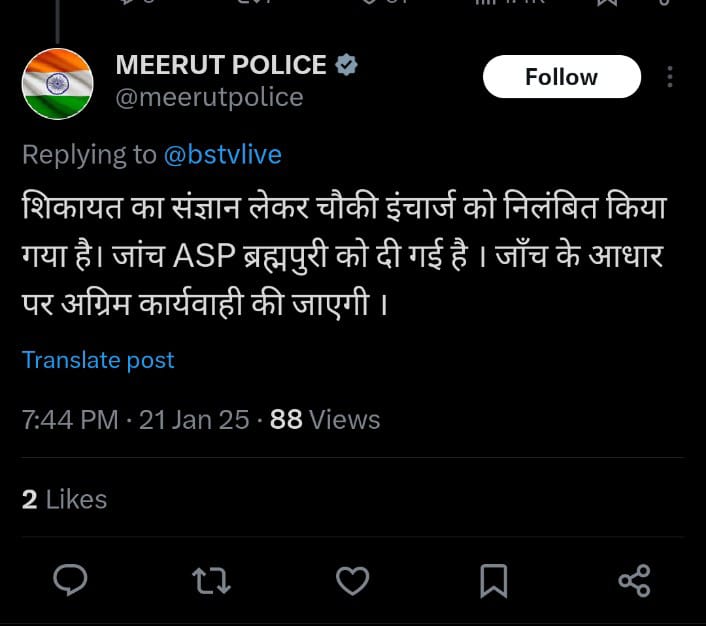Viewport: 706px width, 626px height.
Task: Click the 7:44 PM timestamp
Action: [70, 419]
